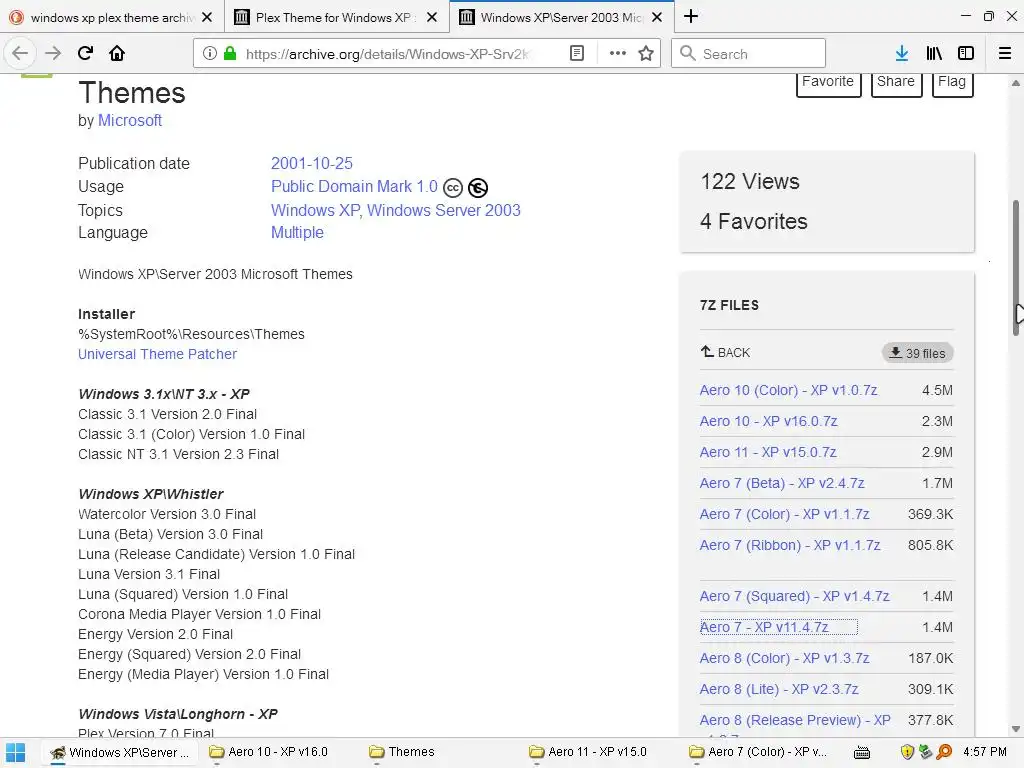Download Aero 8 (Release Preview) - XP file

tap(795, 720)
